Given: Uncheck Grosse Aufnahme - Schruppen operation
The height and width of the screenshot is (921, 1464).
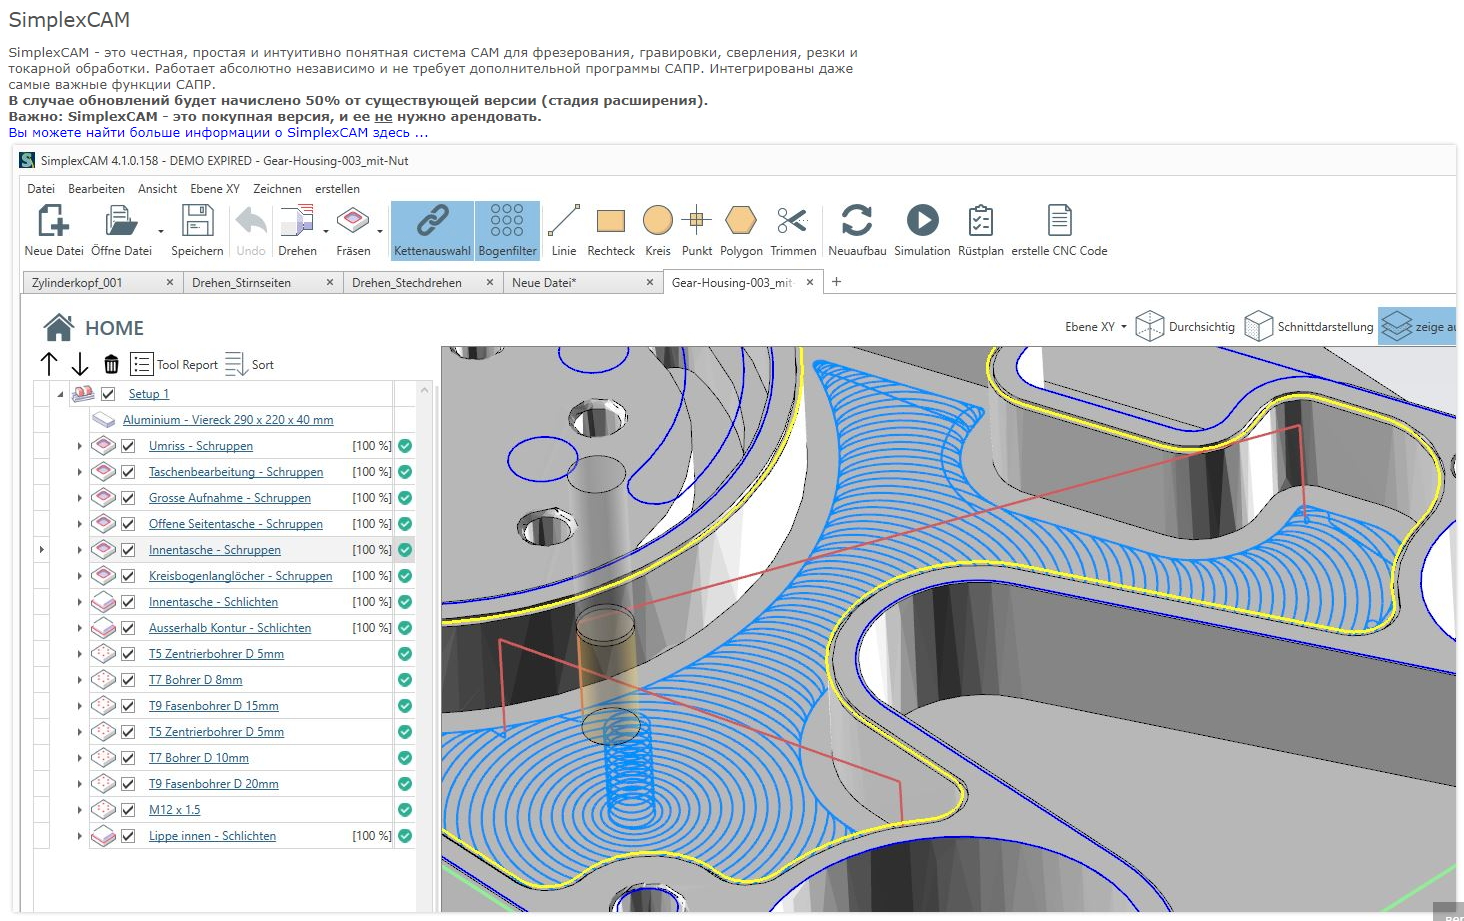Looking at the screenshot, I should tap(128, 498).
